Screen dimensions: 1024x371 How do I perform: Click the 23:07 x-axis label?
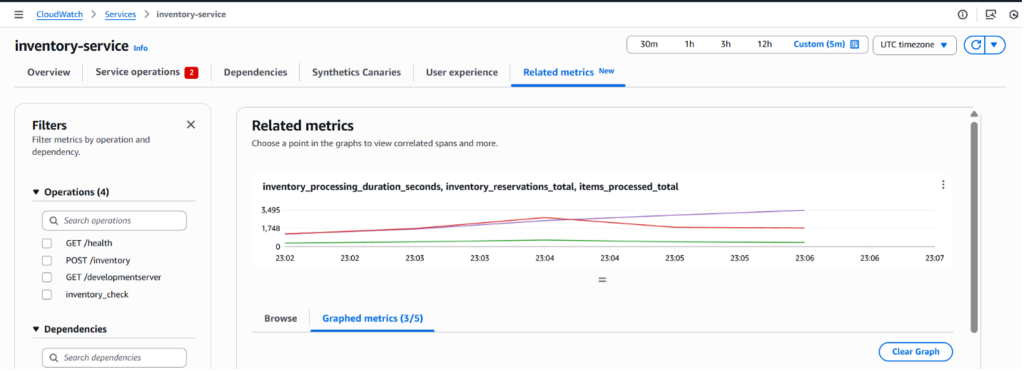[x=934, y=258]
